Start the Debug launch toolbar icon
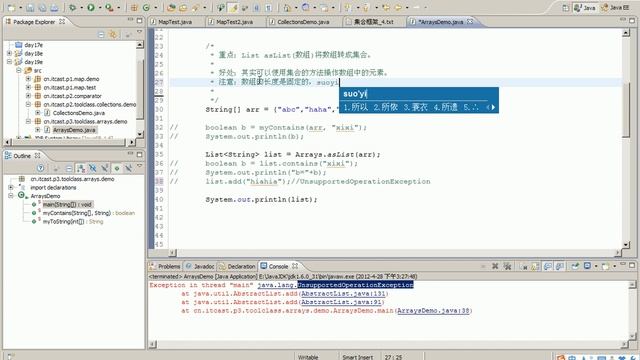Screen dimensions: 640x360 click(73, 7)
